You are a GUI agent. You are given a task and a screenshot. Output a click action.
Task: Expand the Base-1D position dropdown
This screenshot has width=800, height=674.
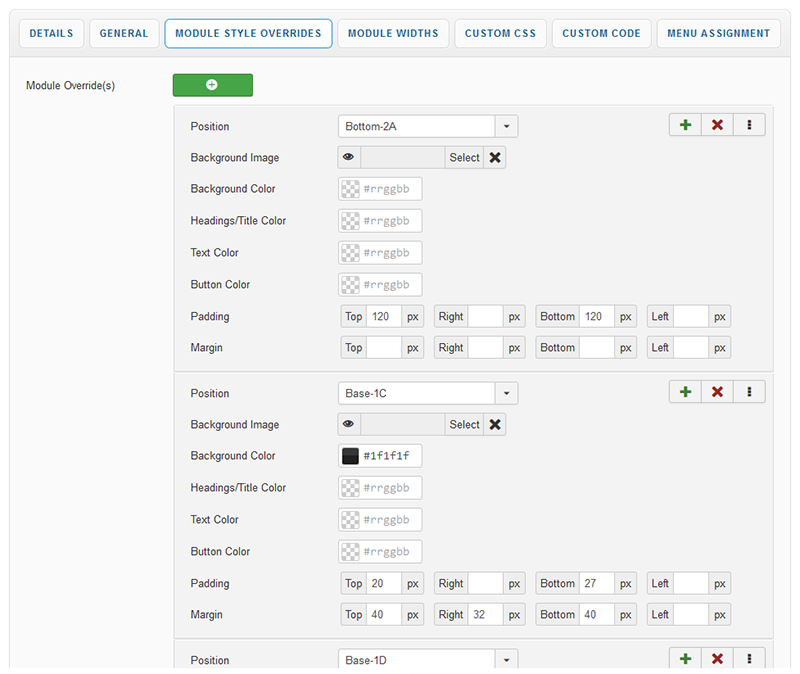tap(507, 660)
